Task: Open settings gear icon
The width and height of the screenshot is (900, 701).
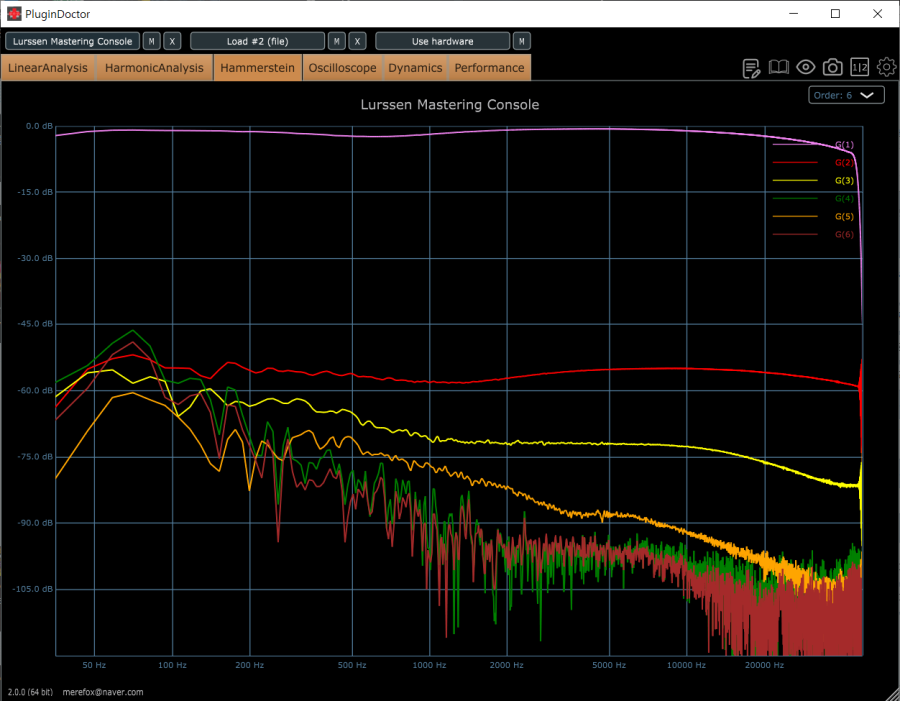Action: tap(886, 67)
